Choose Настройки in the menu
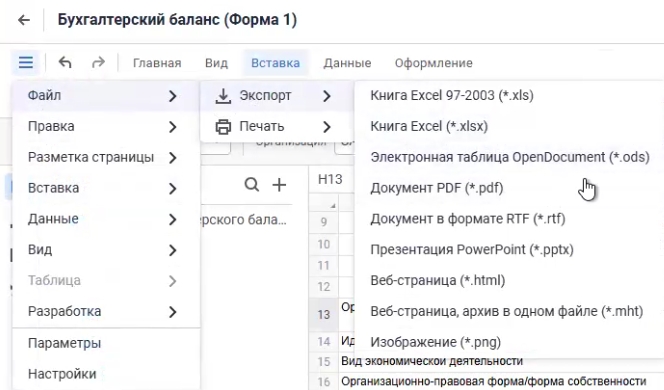The image size is (664, 390). click(106, 374)
